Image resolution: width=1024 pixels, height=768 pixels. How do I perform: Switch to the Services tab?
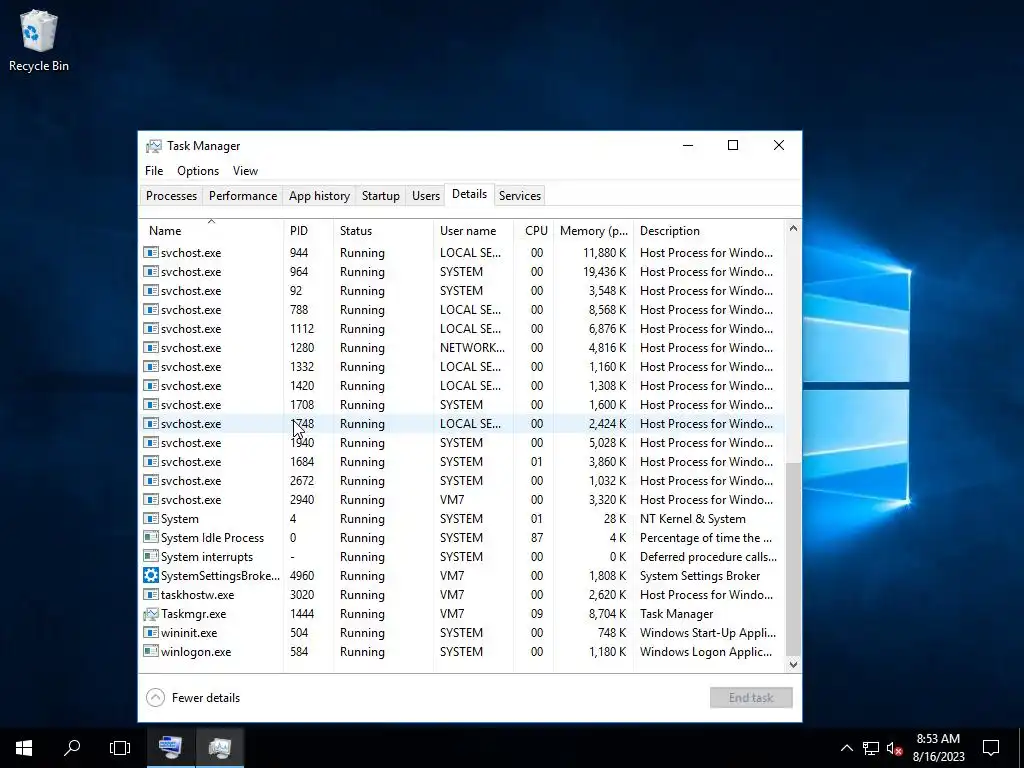pos(520,196)
